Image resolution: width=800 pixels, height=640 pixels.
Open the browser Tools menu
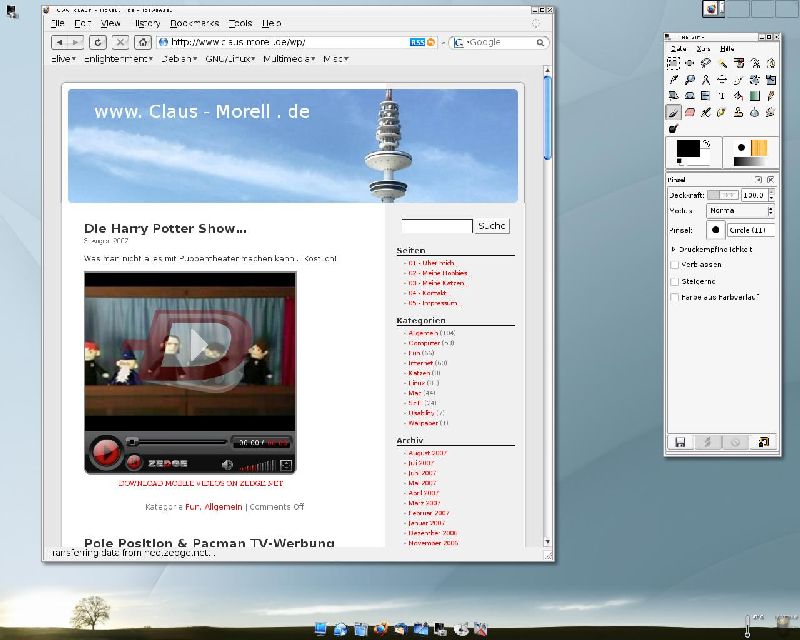(240, 23)
